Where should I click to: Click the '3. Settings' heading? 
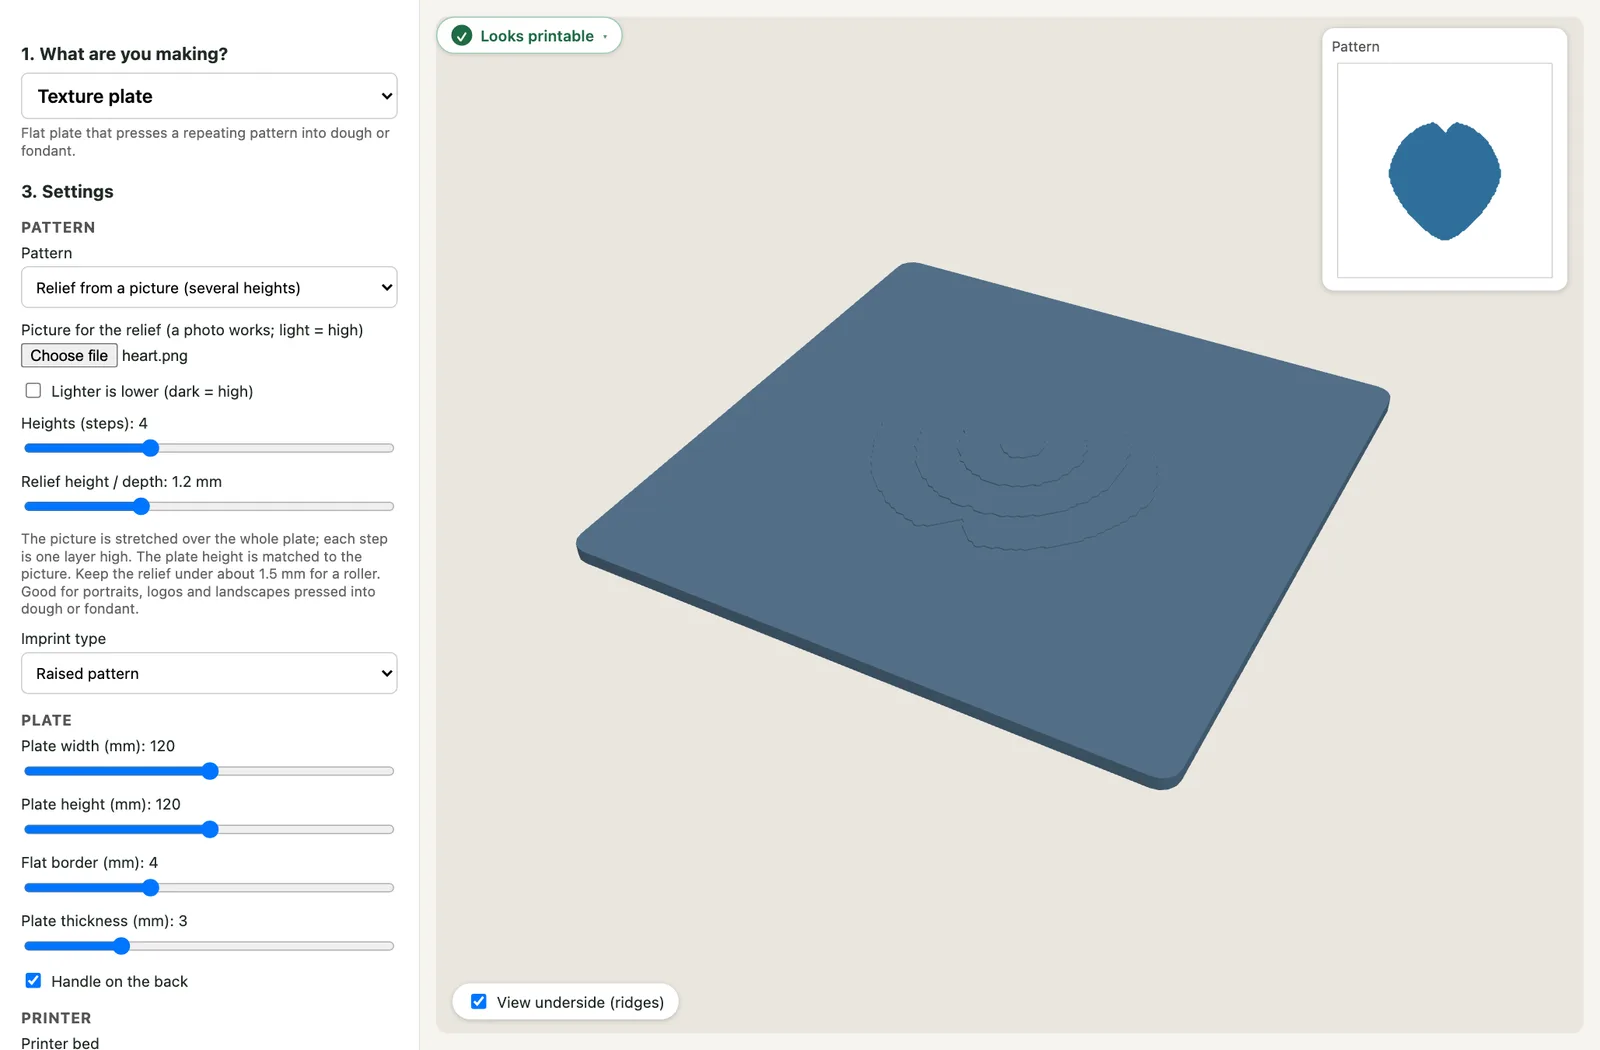[68, 192]
